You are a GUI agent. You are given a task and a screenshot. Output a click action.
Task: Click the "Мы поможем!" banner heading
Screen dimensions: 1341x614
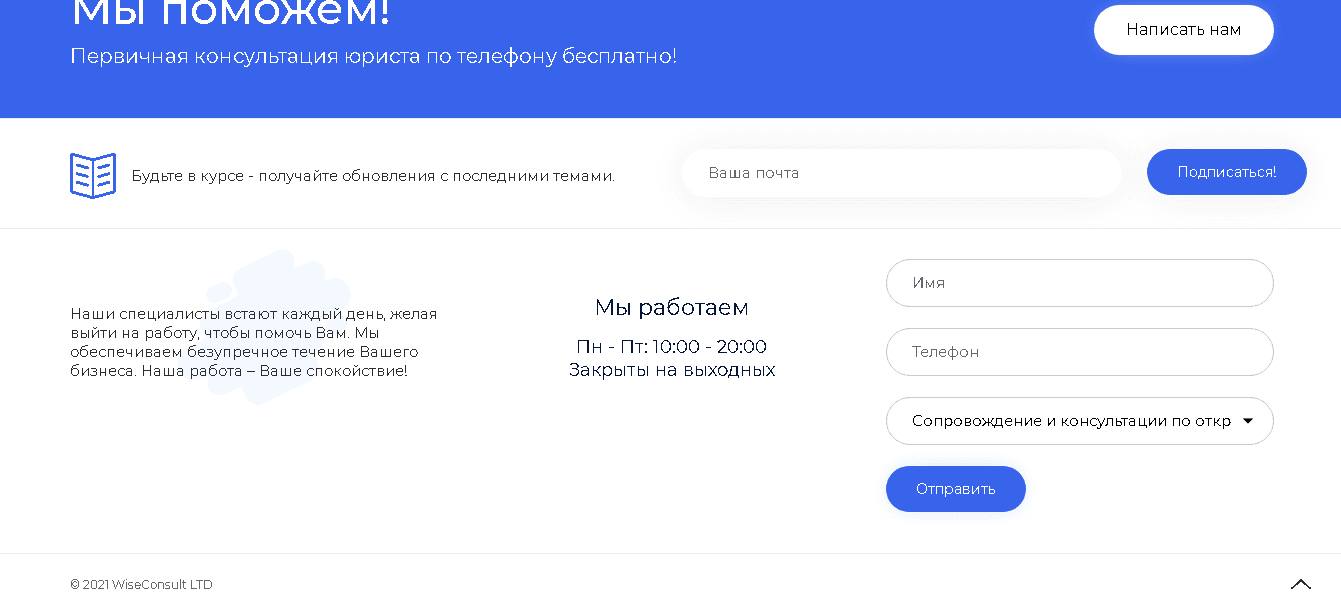[x=230, y=14]
